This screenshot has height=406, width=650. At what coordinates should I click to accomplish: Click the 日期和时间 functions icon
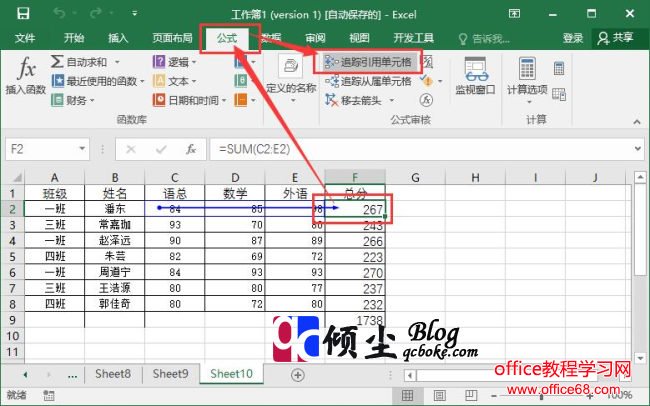[x=159, y=100]
